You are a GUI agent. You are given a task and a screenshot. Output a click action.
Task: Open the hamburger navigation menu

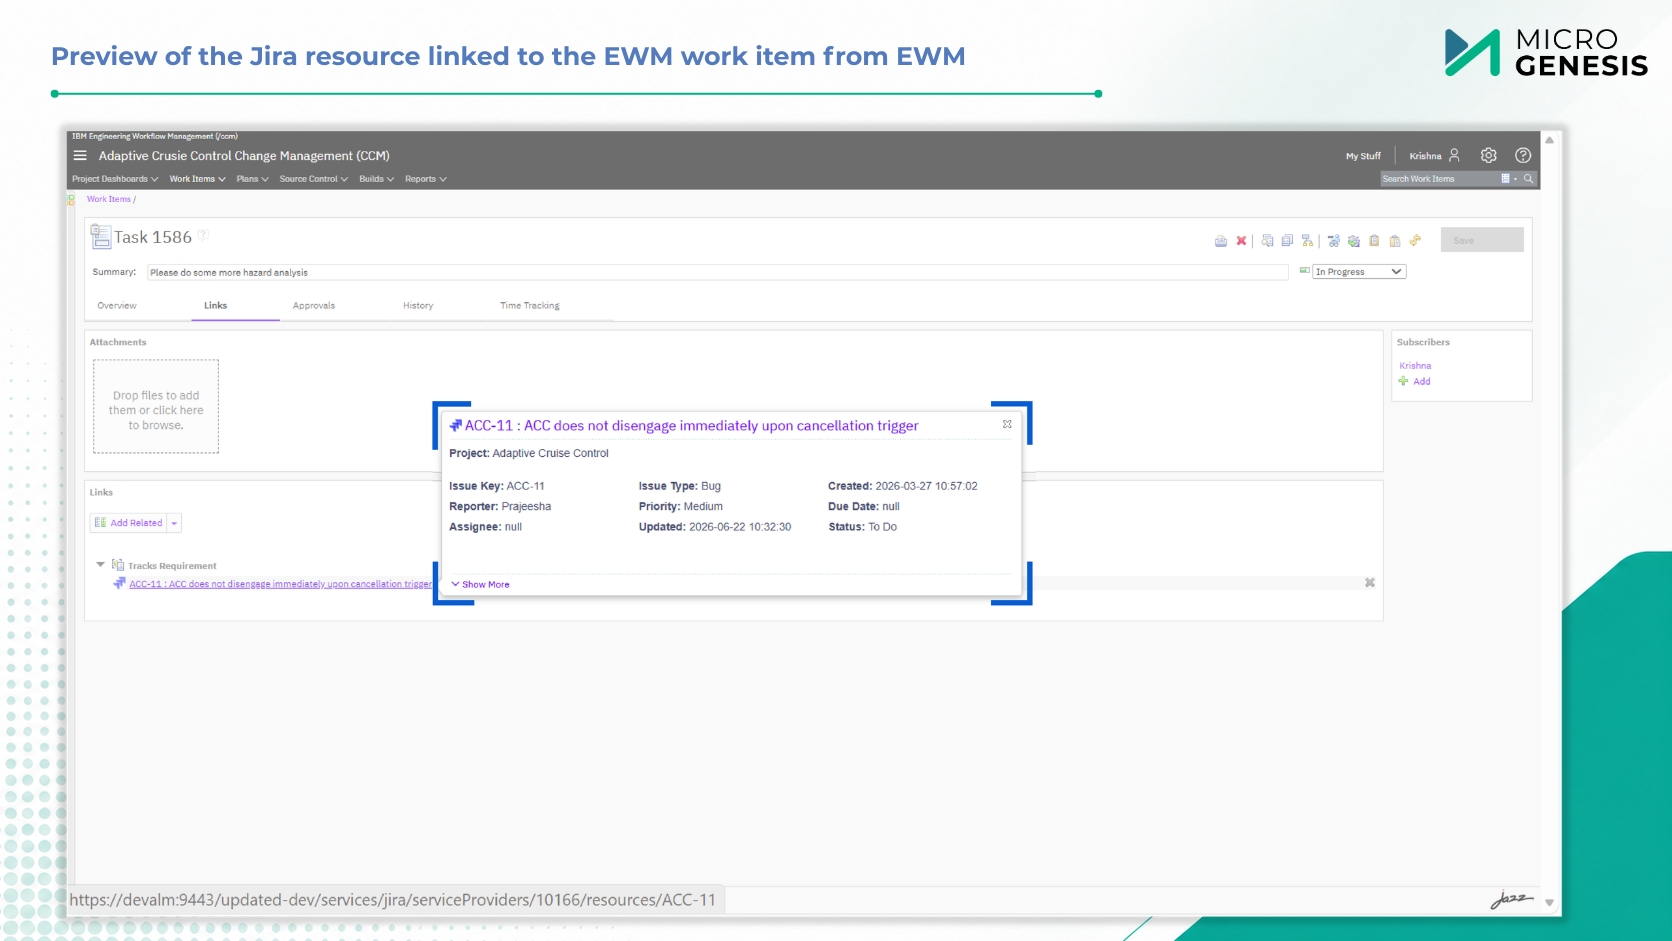[x=80, y=156]
